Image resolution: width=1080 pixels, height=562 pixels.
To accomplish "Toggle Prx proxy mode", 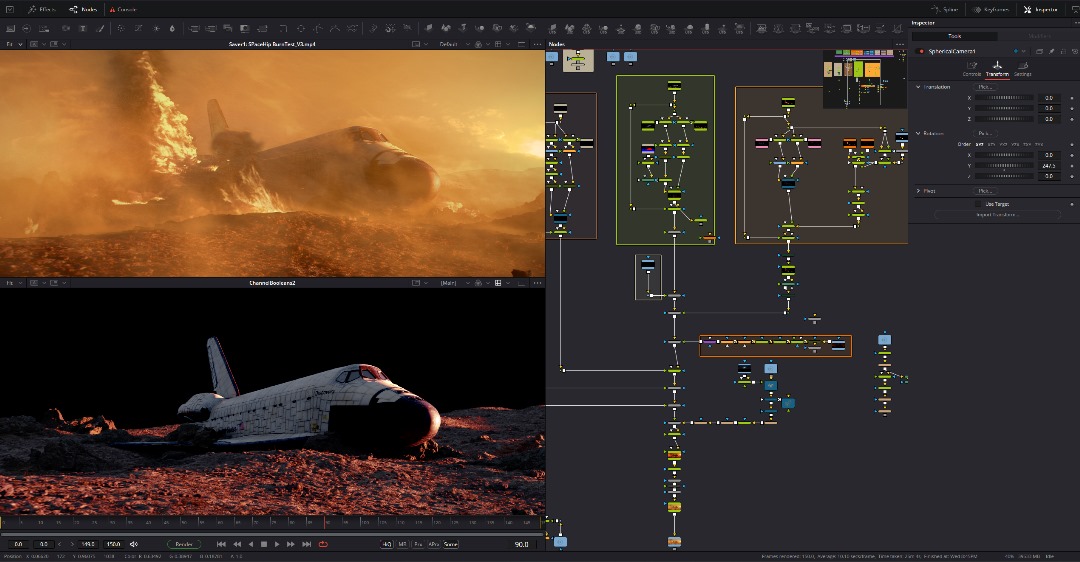I will (x=418, y=544).
